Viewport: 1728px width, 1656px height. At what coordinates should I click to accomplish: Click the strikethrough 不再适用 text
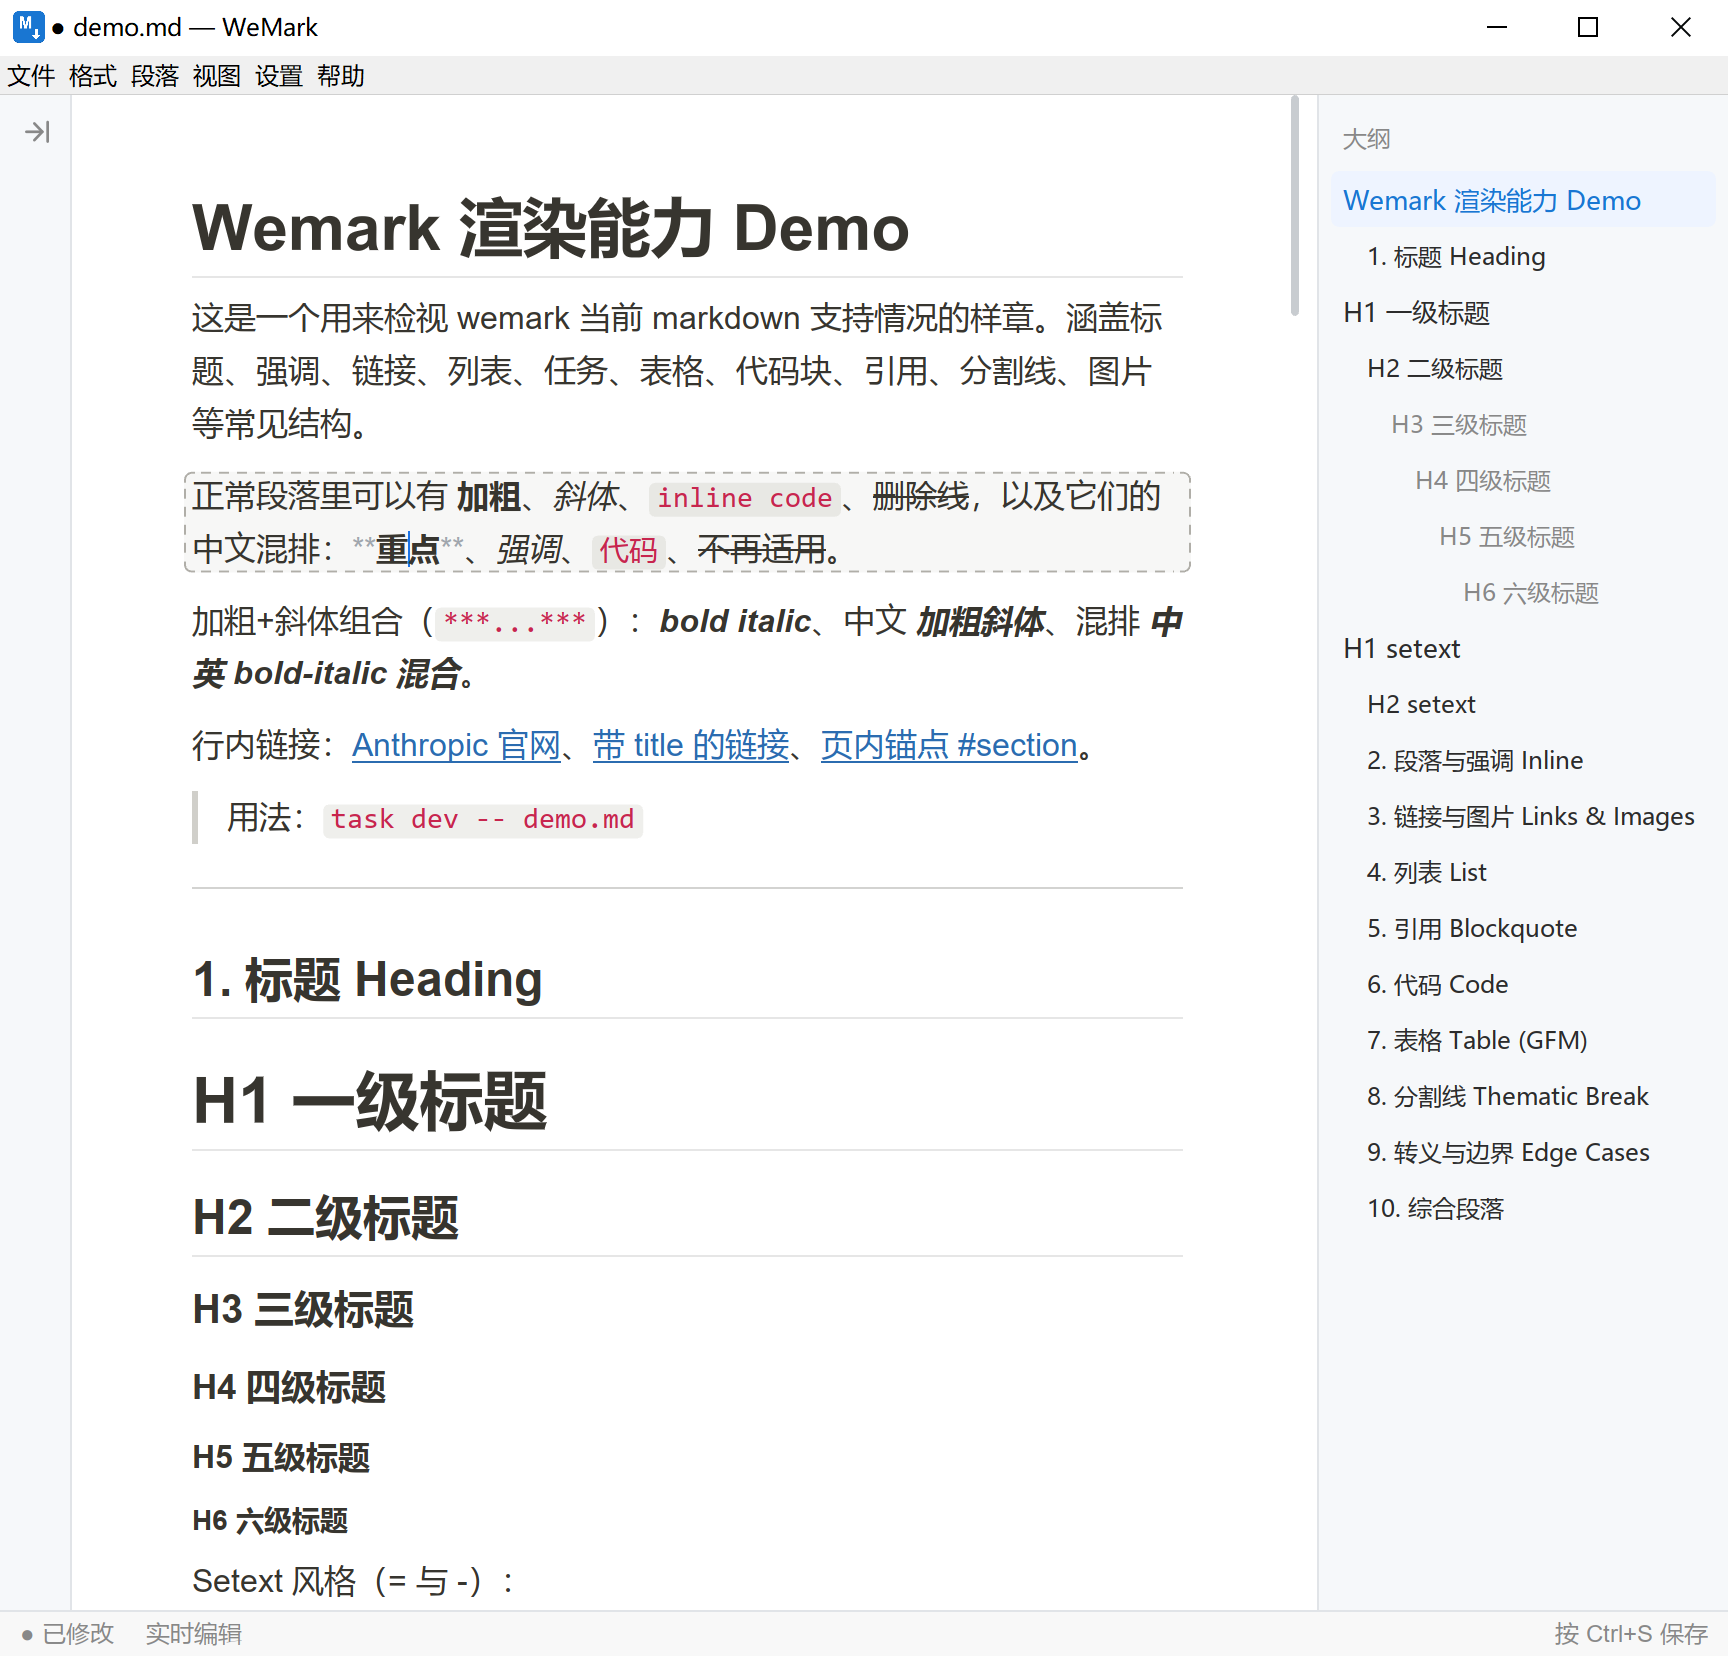[762, 549]
